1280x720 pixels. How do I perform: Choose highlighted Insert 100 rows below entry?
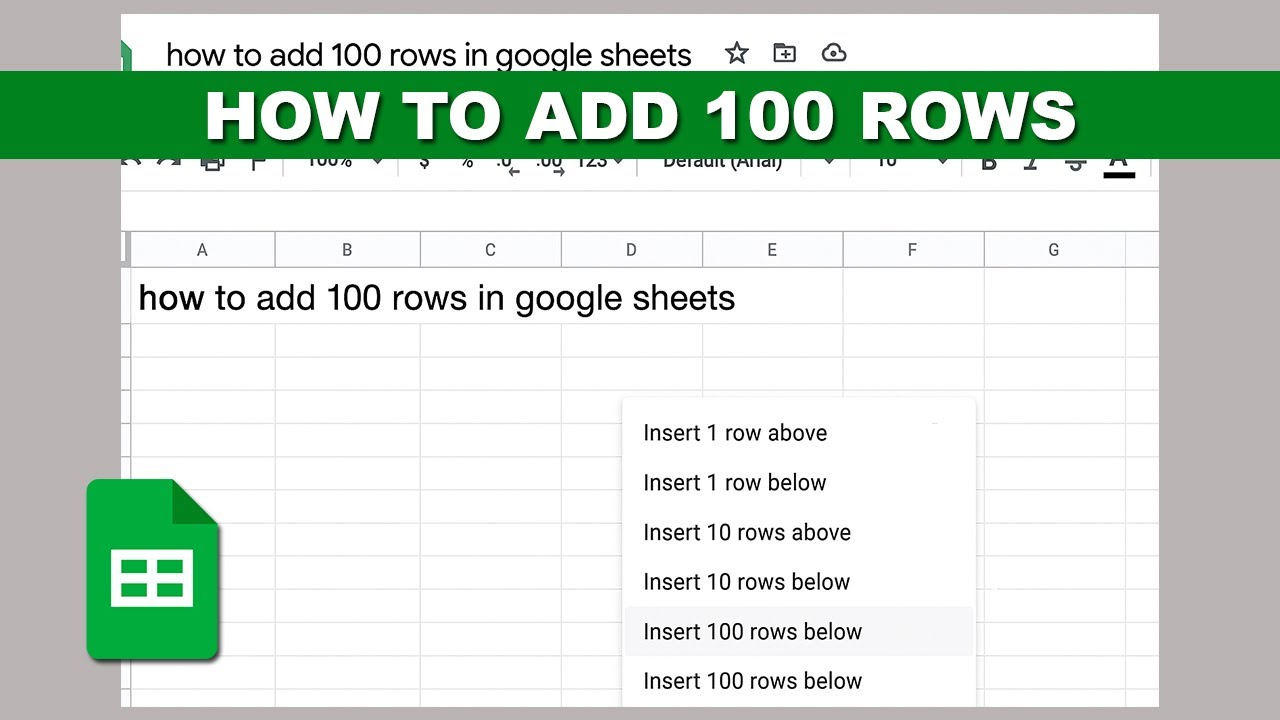pyautogui.click(x=798, y=631)
